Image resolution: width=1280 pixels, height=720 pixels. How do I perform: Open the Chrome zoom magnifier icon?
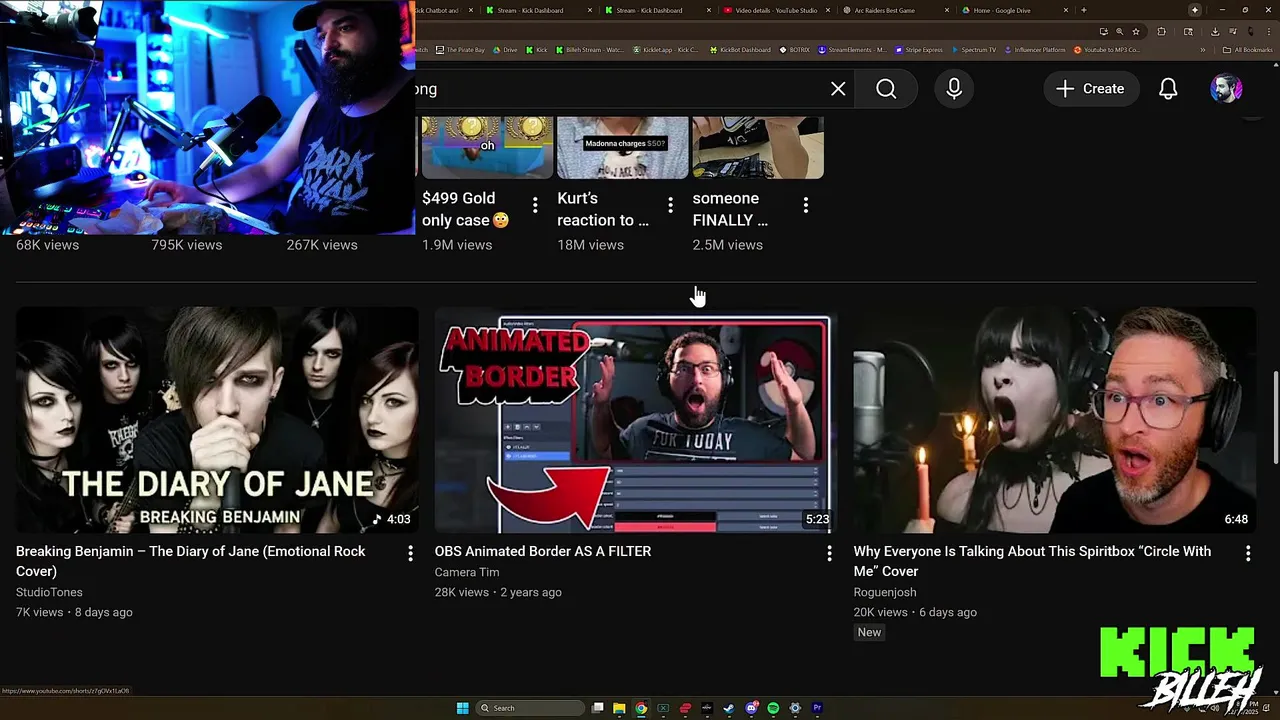[1119, 31]
